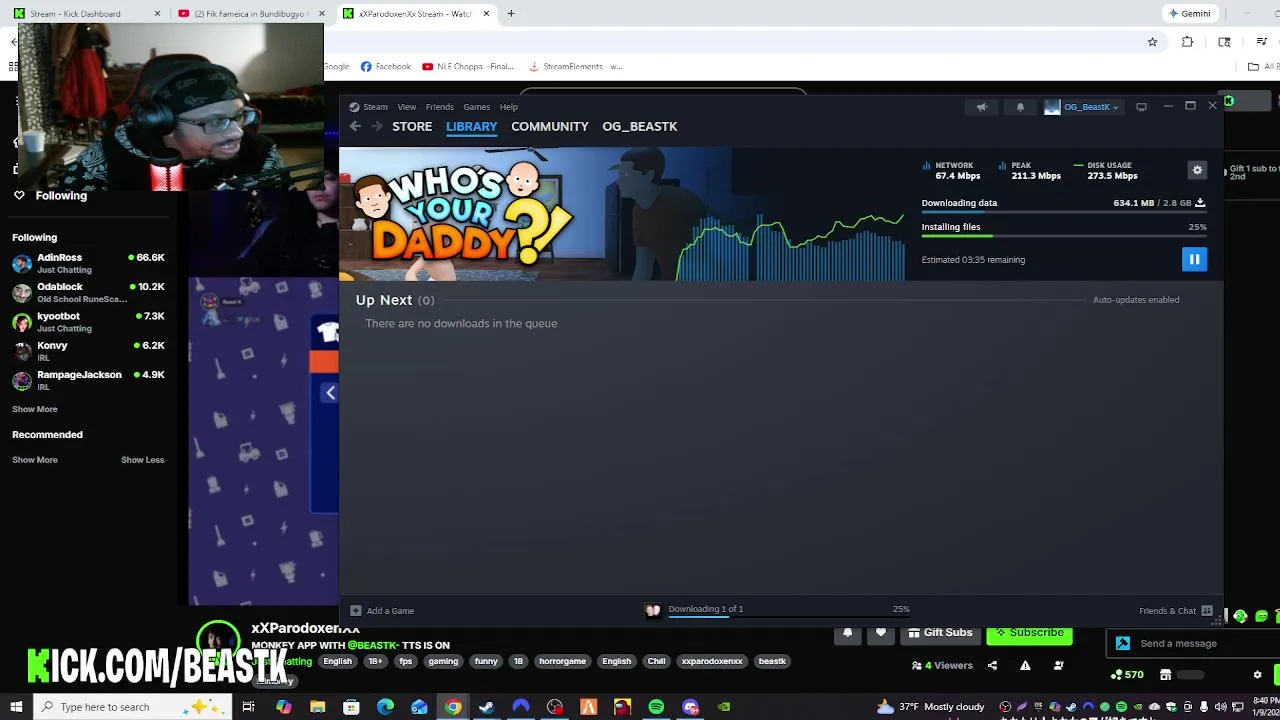Switch Steam to Big Picture mode
The width and height of the screenshot is (1280, 720).
pos(1141,107)
